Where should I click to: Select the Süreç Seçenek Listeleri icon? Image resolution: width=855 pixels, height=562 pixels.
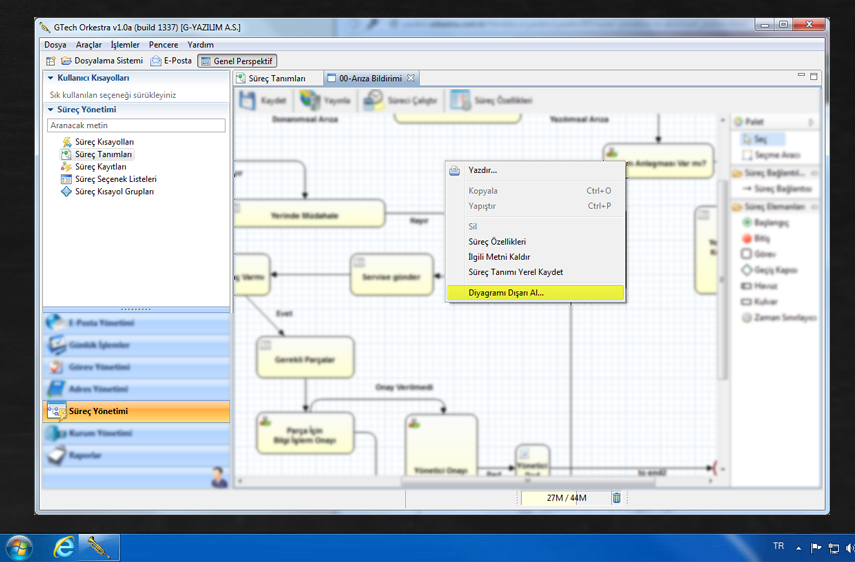coord(66,179)
